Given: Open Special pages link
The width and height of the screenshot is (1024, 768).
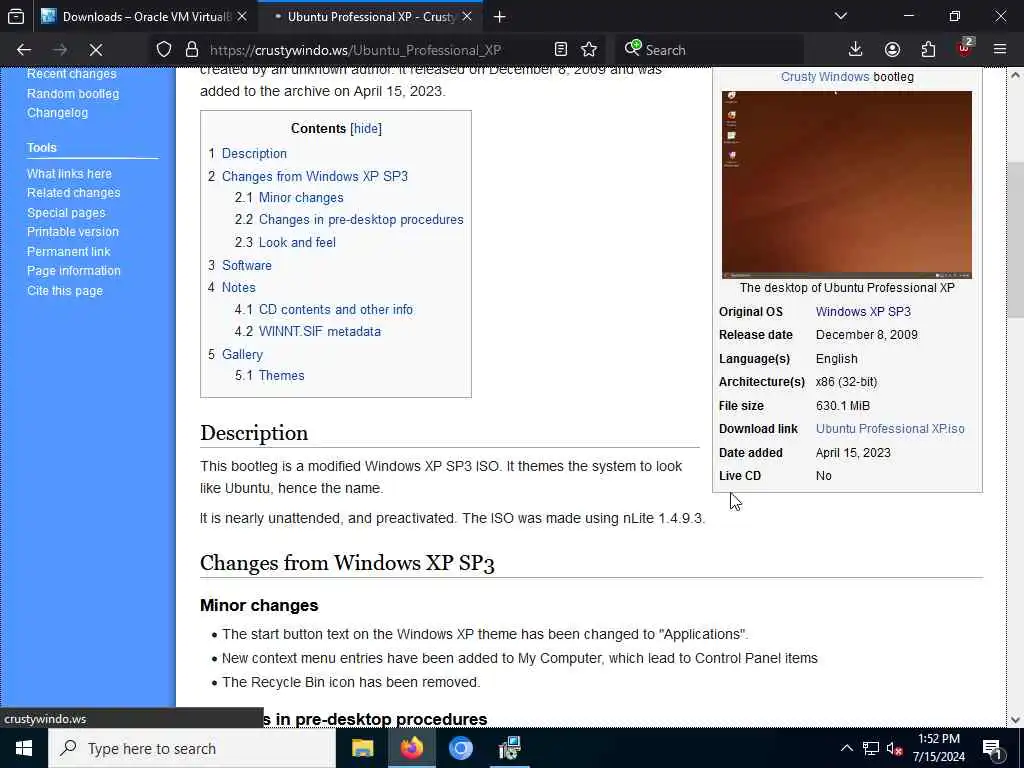Looking at the screenshot, I should pyautogui.click(x=66, y=213).
